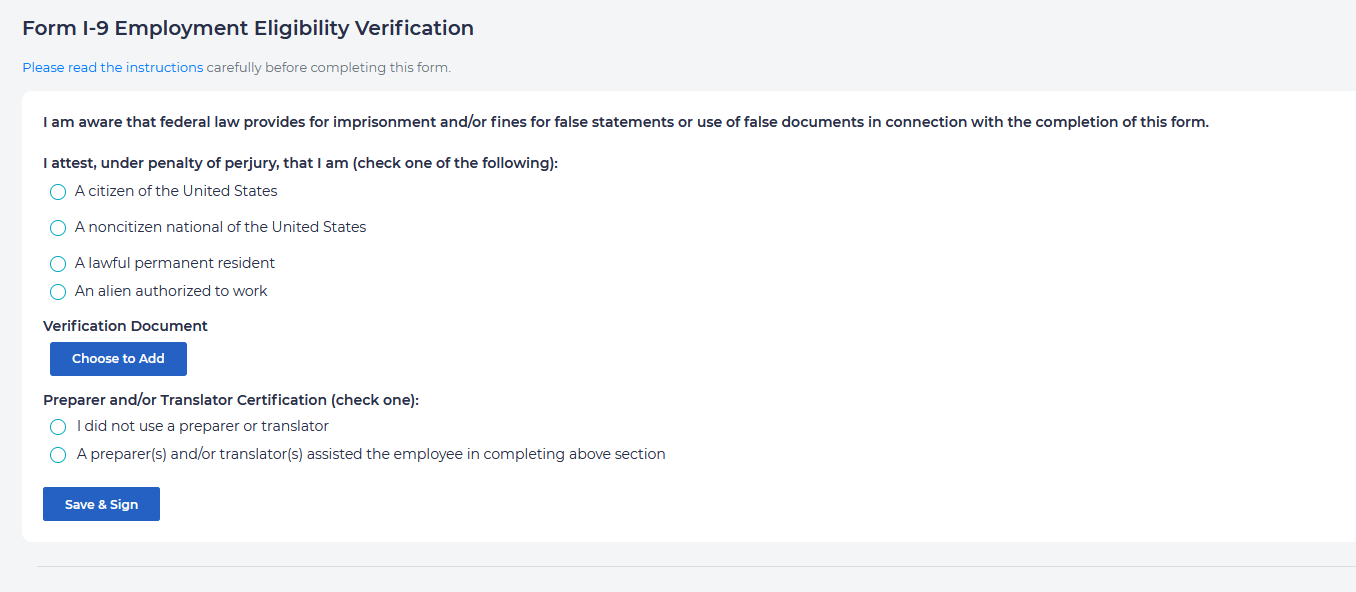Image resolution: width=1356 pixels, height=592 pixels.
Task: Choose the preparer assisted the employee radio button
Action: [x=58, y=455]
